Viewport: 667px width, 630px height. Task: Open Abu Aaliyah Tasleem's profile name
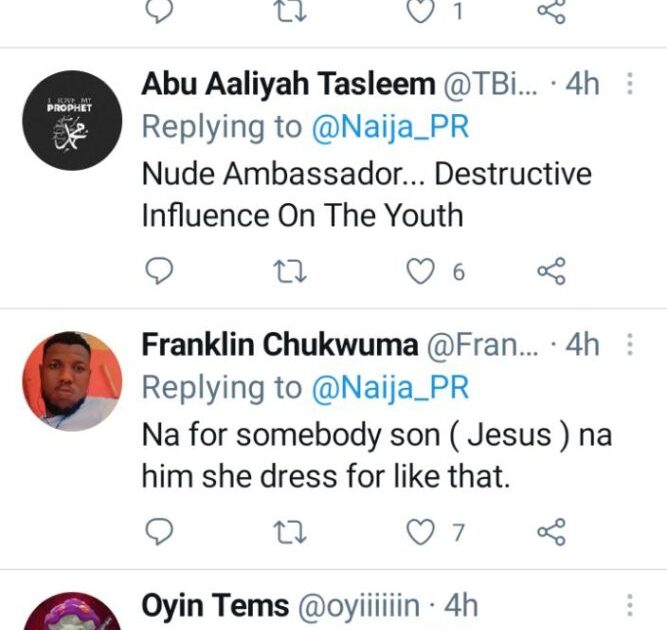tap(286, 84)
